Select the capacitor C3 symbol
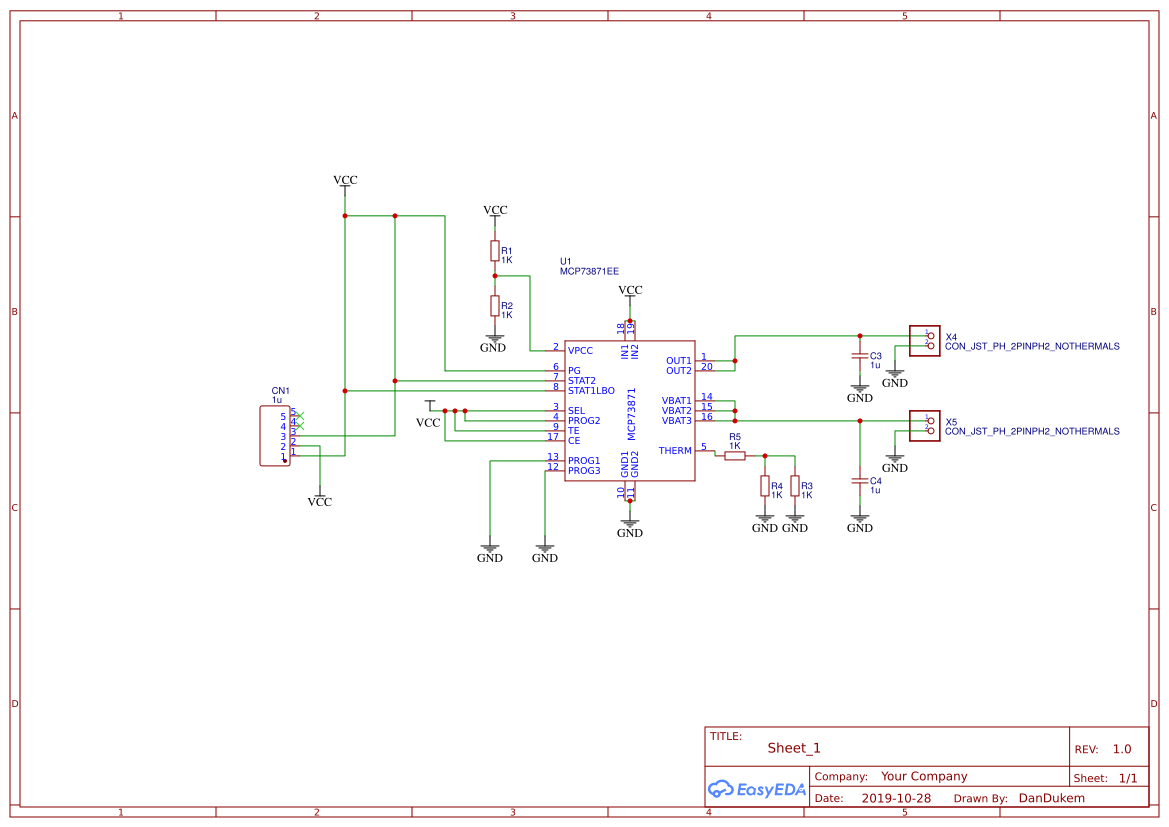The height and width of the screenshot is (827, 1169). click(x=860, y=357)
